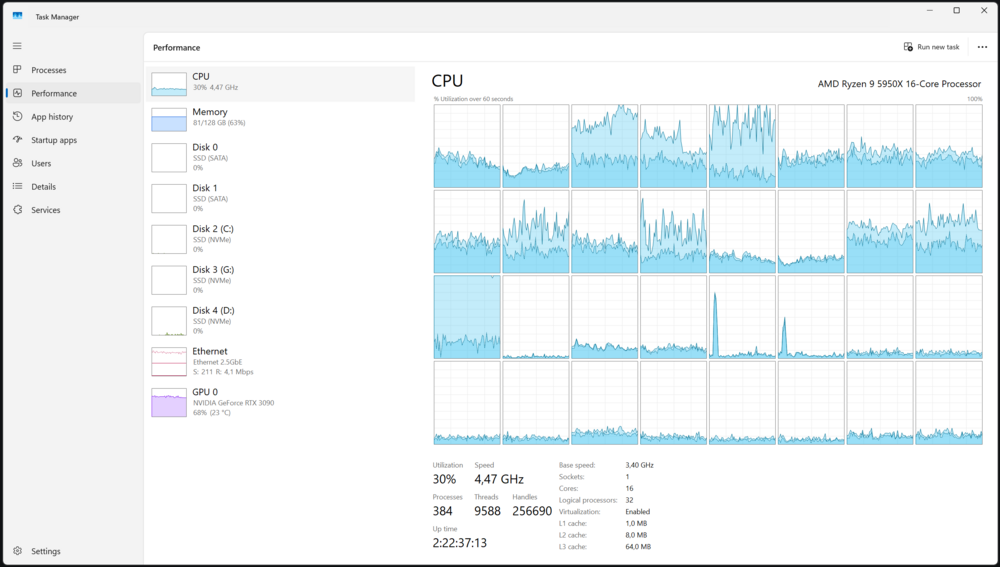Click the first logical processor graph
This screenshot has height=567, width=1000.
coord(467,146)
